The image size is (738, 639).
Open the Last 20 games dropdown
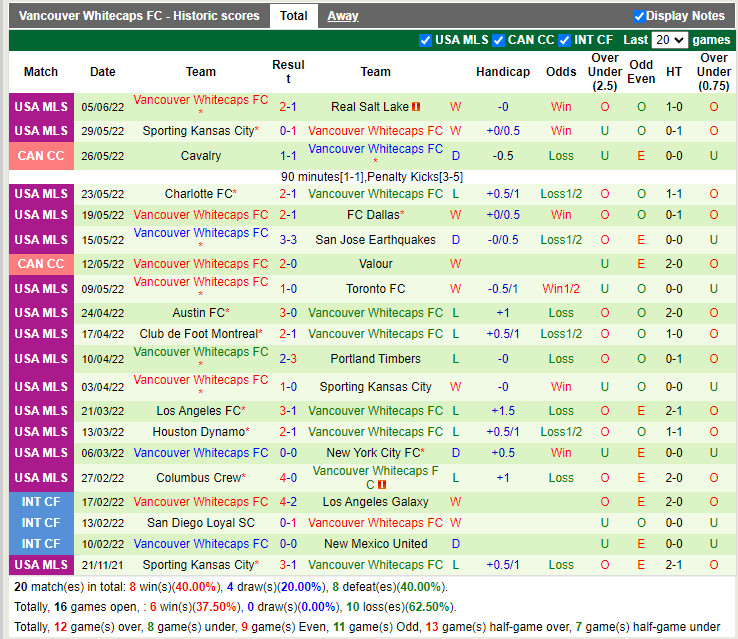[x=669, y=40]
